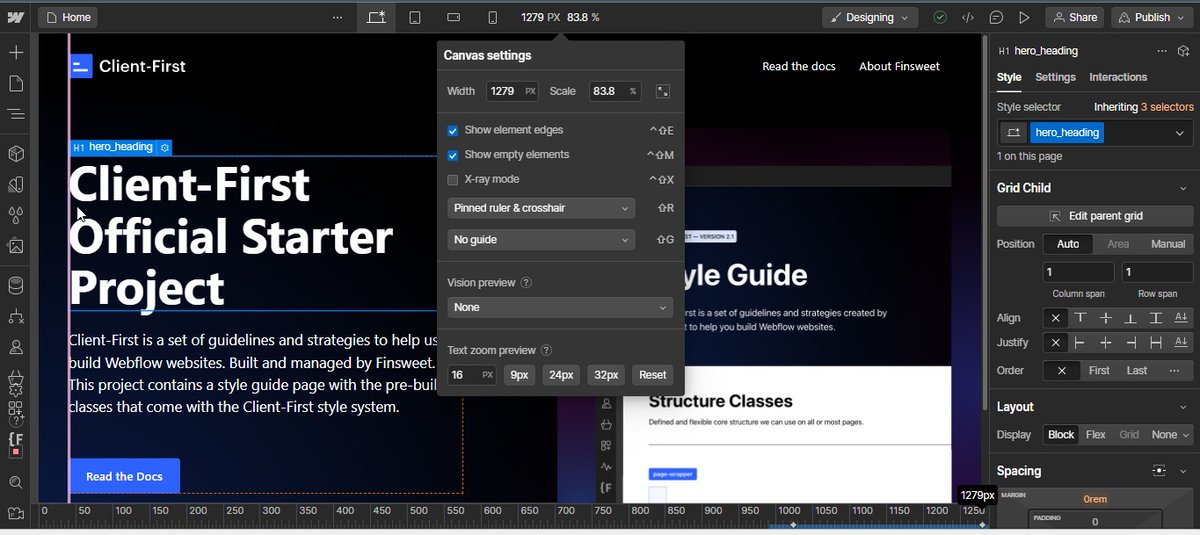Open the Navigator panel icon
Viewport: 1200px width, 535px height.
[15, 114]
